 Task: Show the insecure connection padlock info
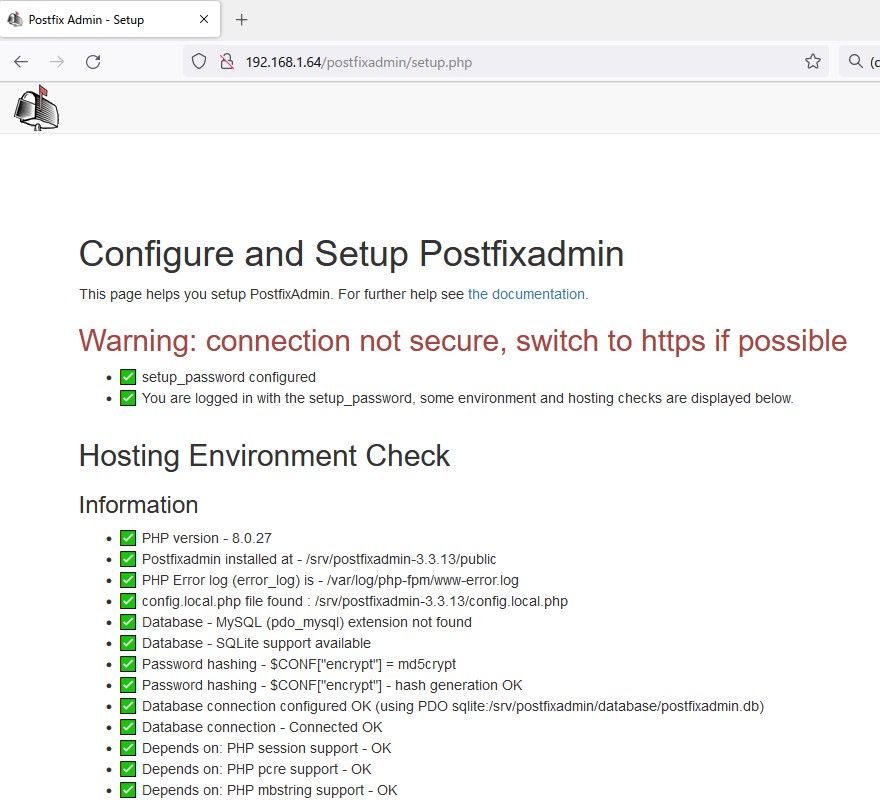[x=227, y=61]
